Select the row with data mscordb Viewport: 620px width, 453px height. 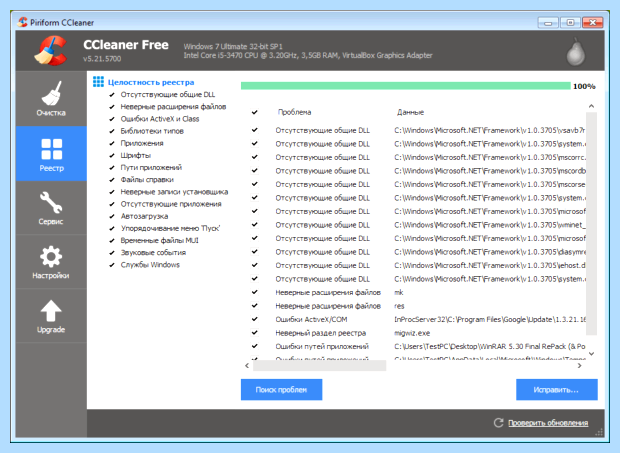(418, 171)
